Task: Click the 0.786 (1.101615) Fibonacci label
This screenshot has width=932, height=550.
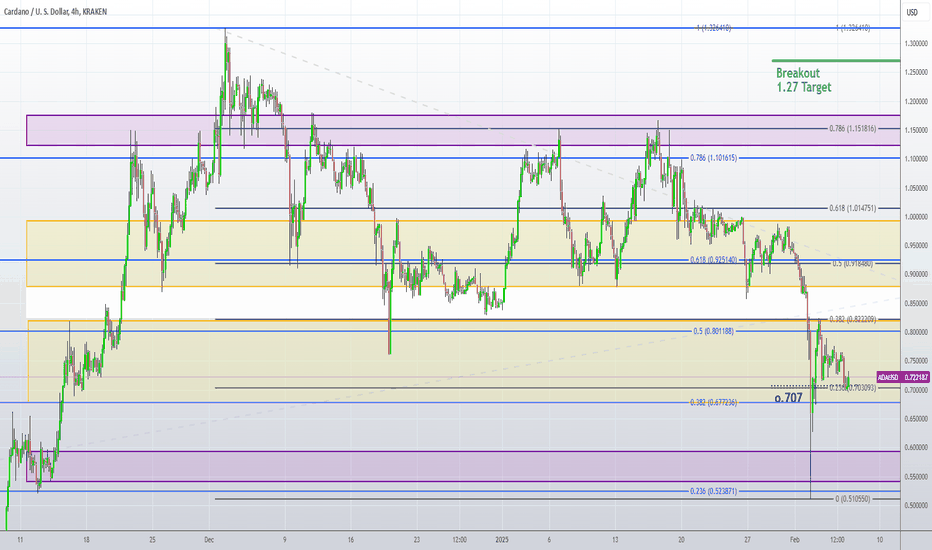Action: click(x=713, y=158)
